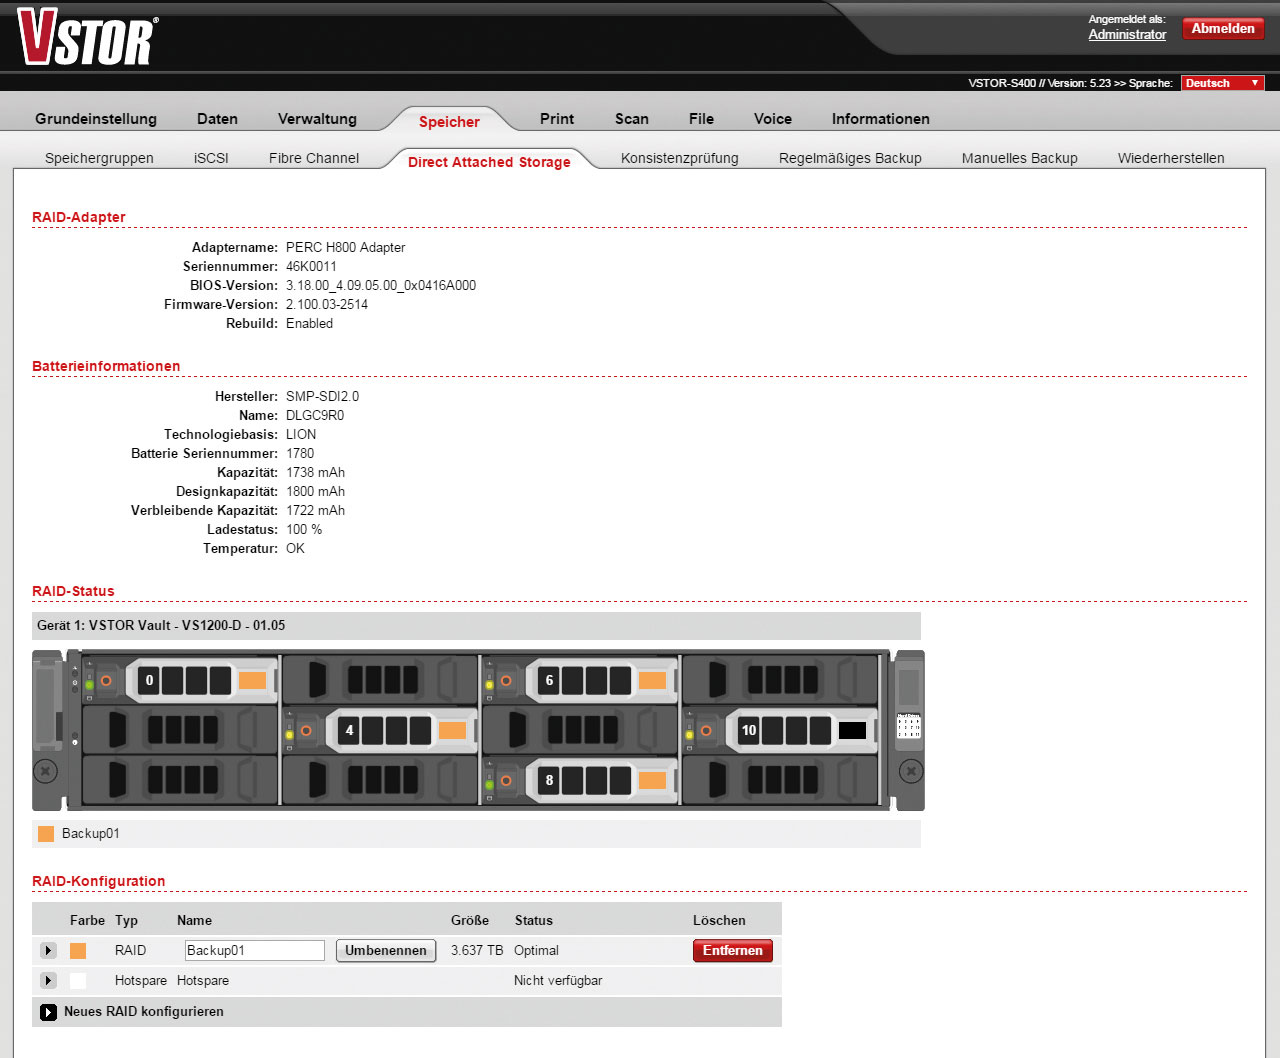This screenshot has width=1280, height=1058.
Task: Click the Backup01 legend label
Action: pyautogui.click(x=91, y=833)
